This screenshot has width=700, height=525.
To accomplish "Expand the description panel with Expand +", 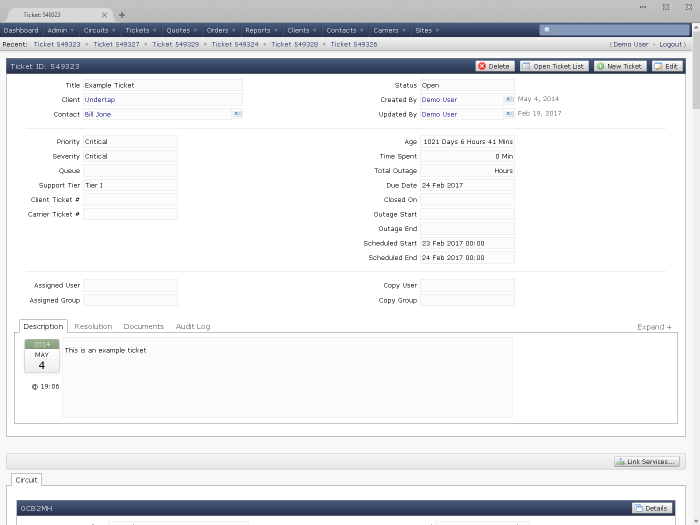I will click(654, 327).
